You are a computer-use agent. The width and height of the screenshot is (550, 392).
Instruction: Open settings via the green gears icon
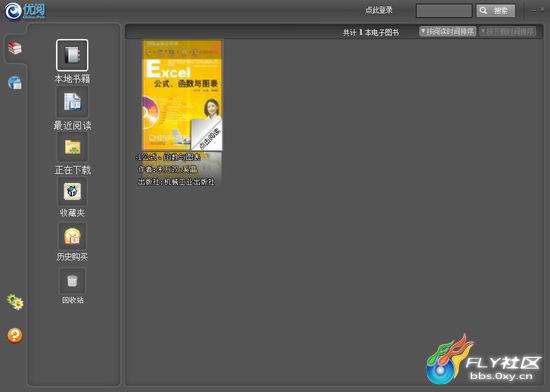pyautogui.click(x=15, y=302)
